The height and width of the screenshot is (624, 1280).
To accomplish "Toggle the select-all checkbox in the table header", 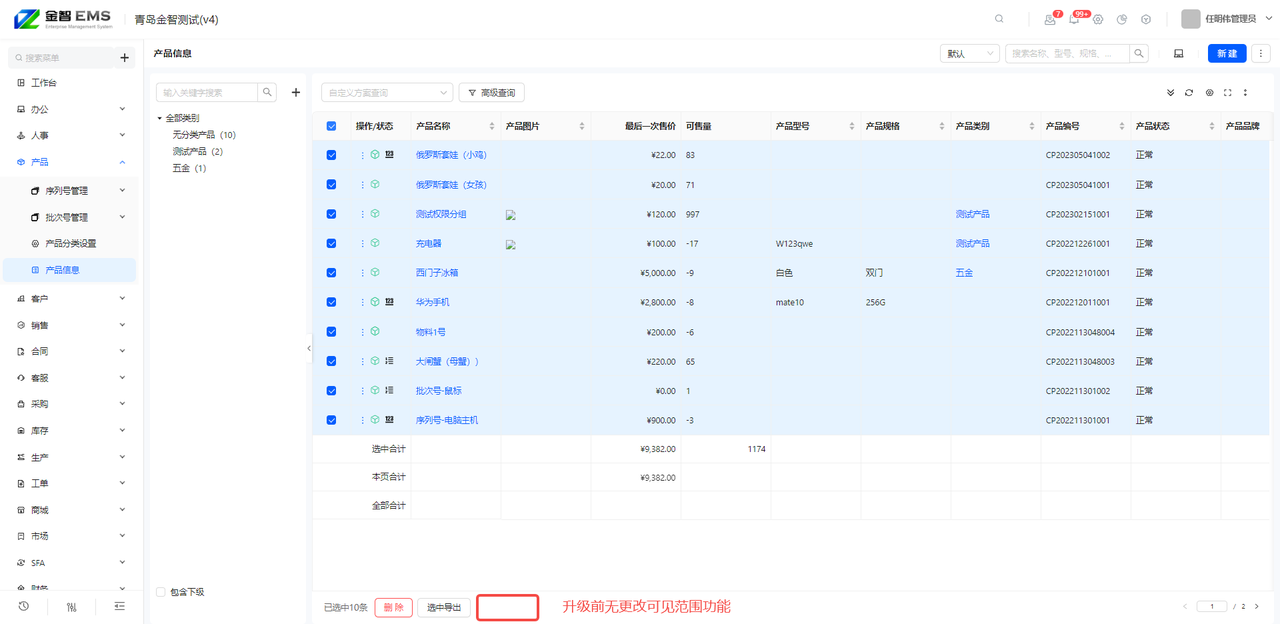I will coord(331,126).
